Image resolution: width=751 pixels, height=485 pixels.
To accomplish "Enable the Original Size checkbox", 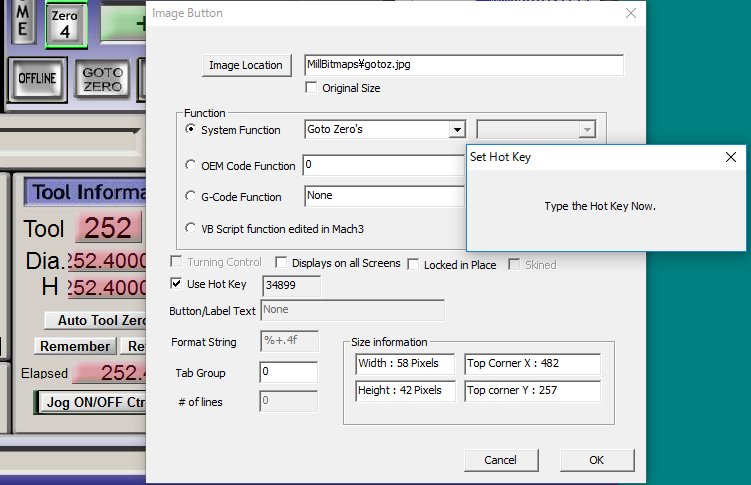I will [311, 88].
